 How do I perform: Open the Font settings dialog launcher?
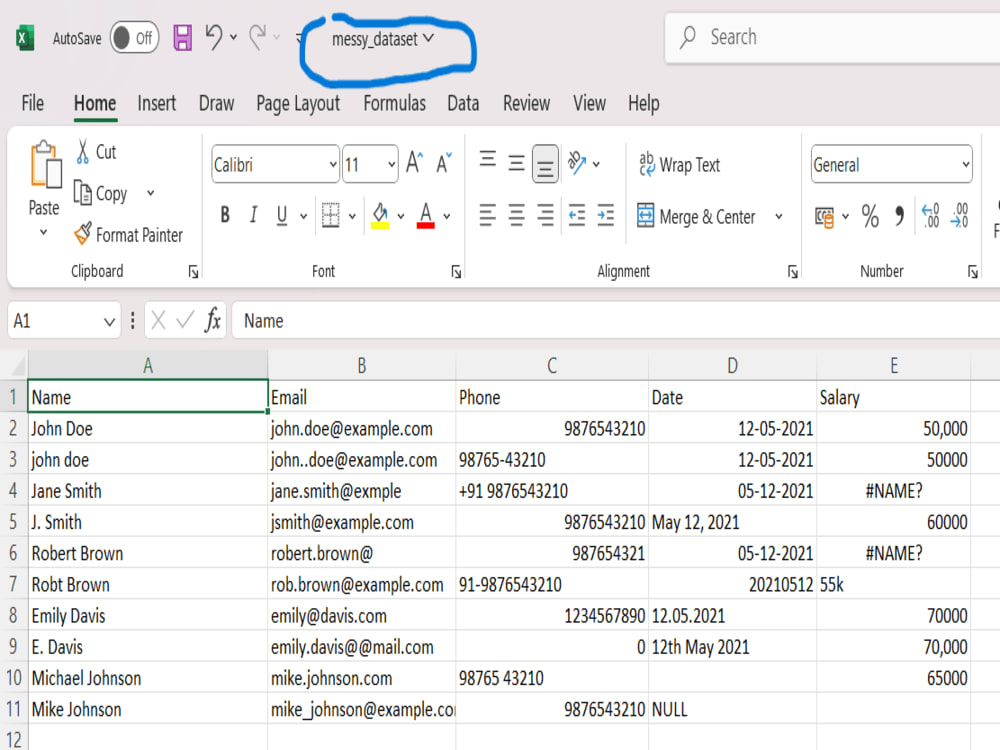tap(456, 272)
